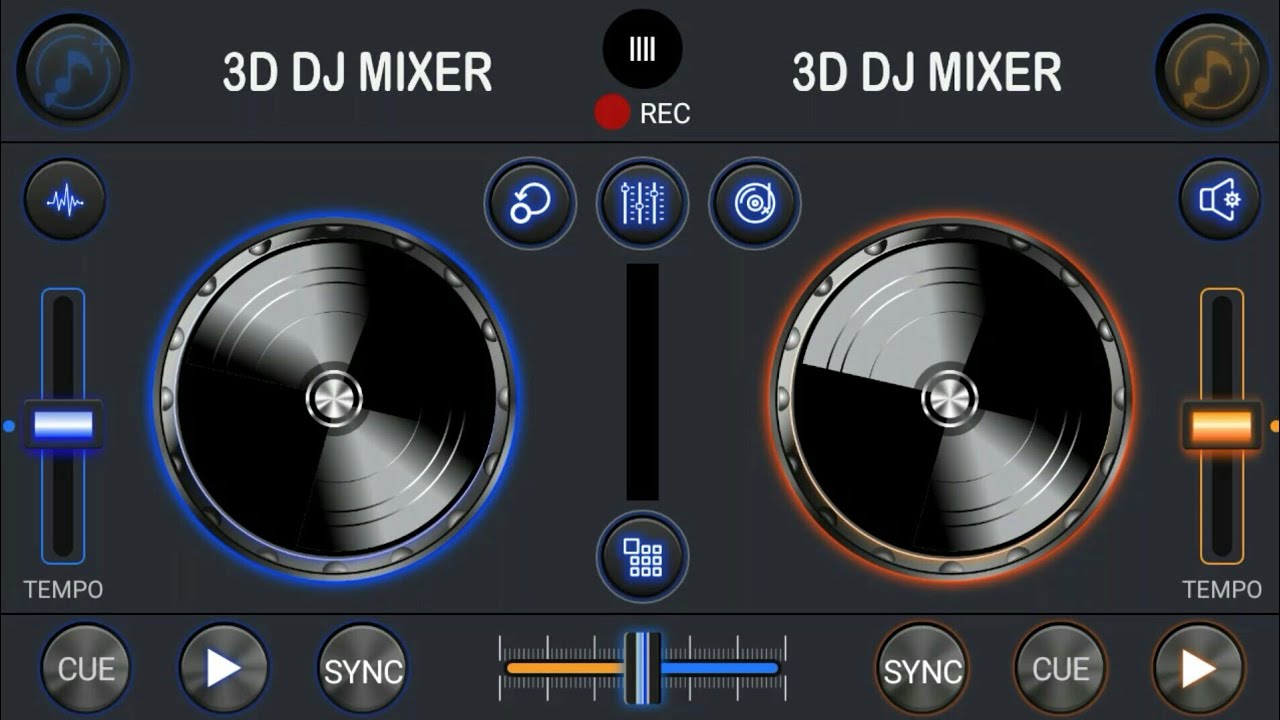Viewport: 1280px width, 720px height.
Task: Enable SYNC on the left deck
Action: [x=362, y=668]
